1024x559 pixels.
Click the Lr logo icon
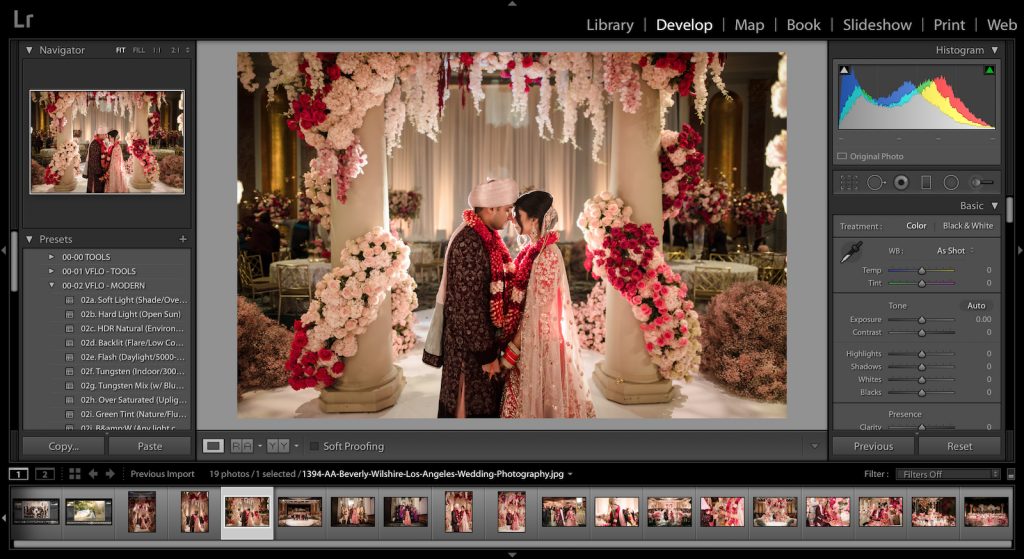point(23,20)
